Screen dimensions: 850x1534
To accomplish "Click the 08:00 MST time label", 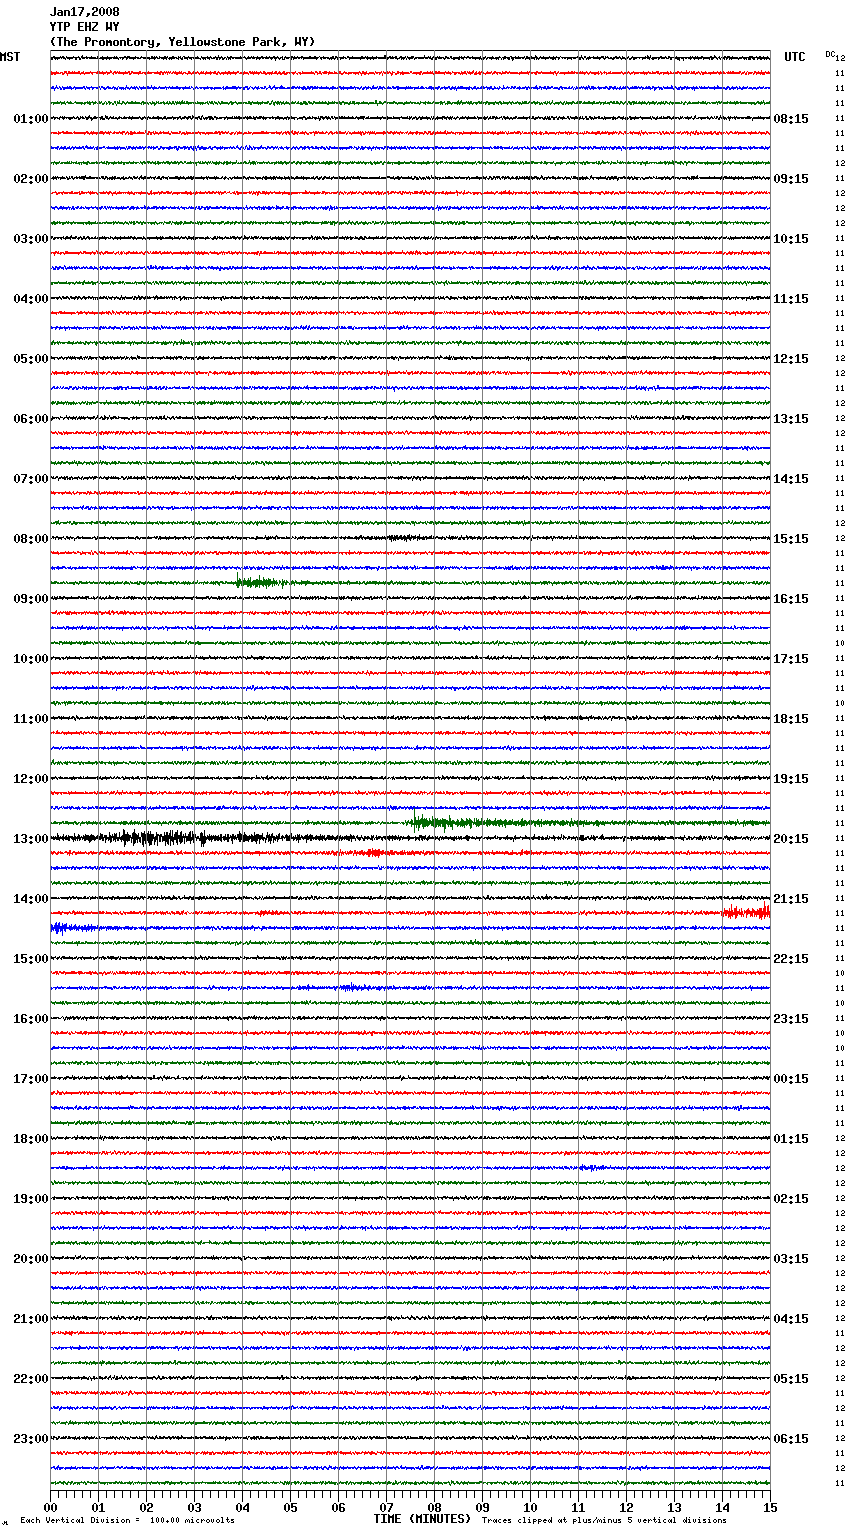I will [31, 539].
